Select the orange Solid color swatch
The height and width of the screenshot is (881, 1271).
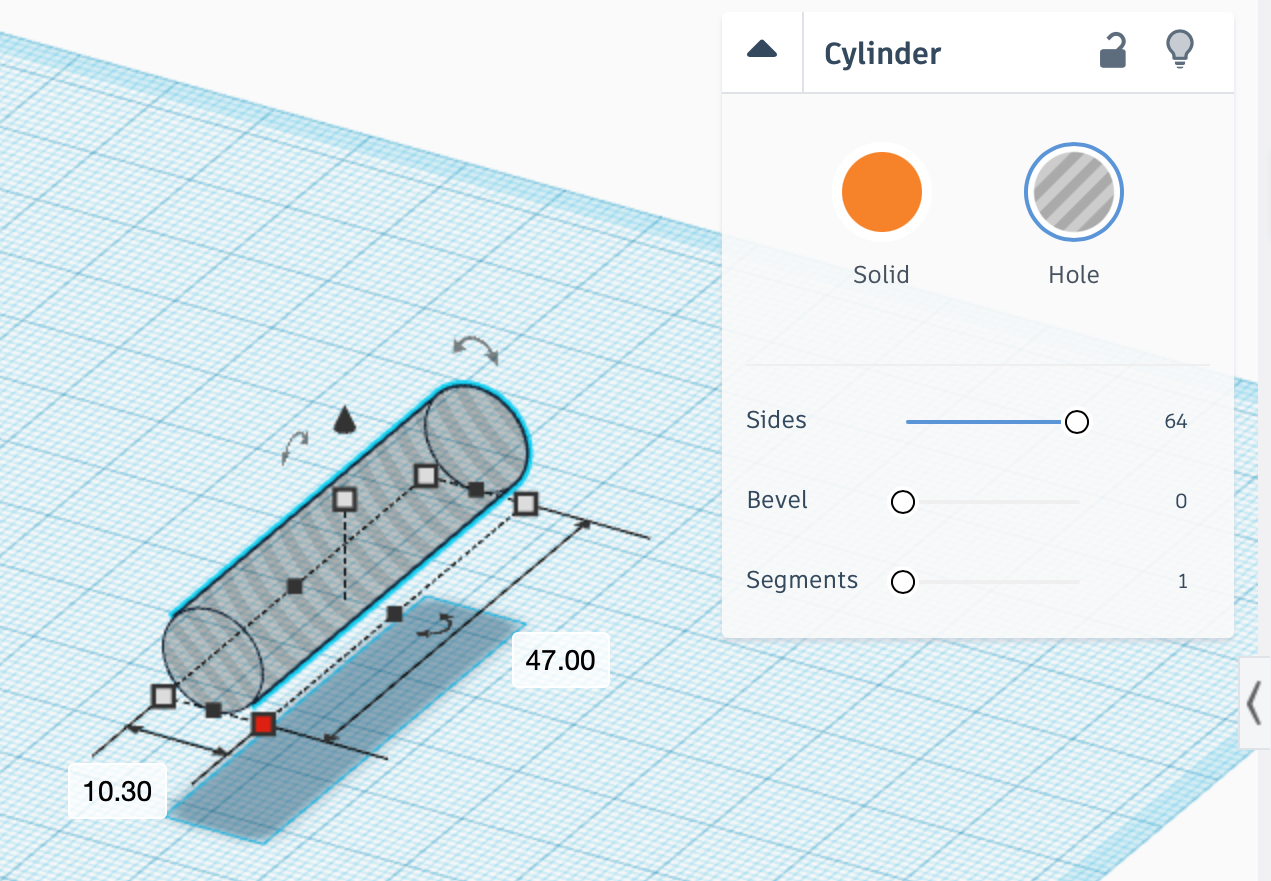(x=882, y=192)
